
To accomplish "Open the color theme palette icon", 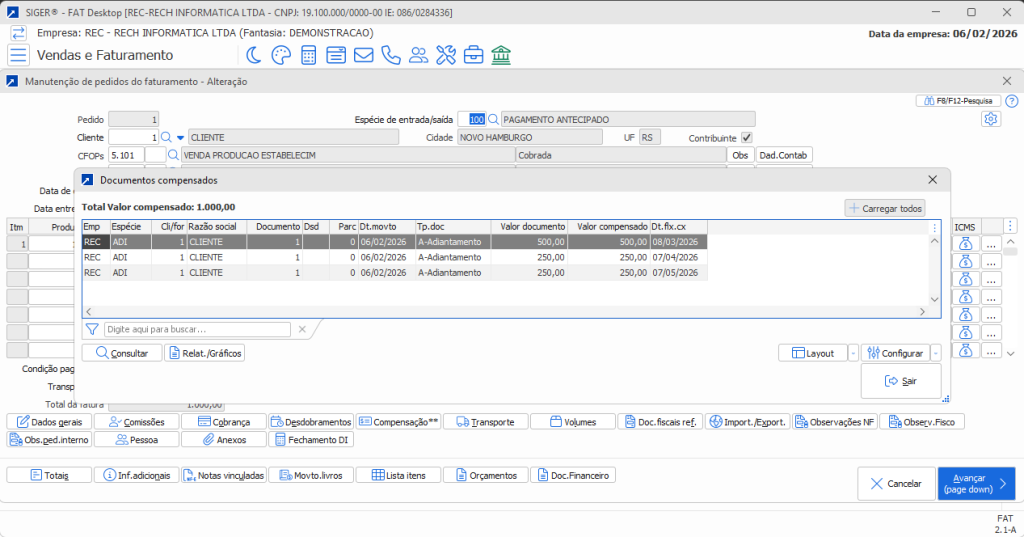I will pos(281,55).
